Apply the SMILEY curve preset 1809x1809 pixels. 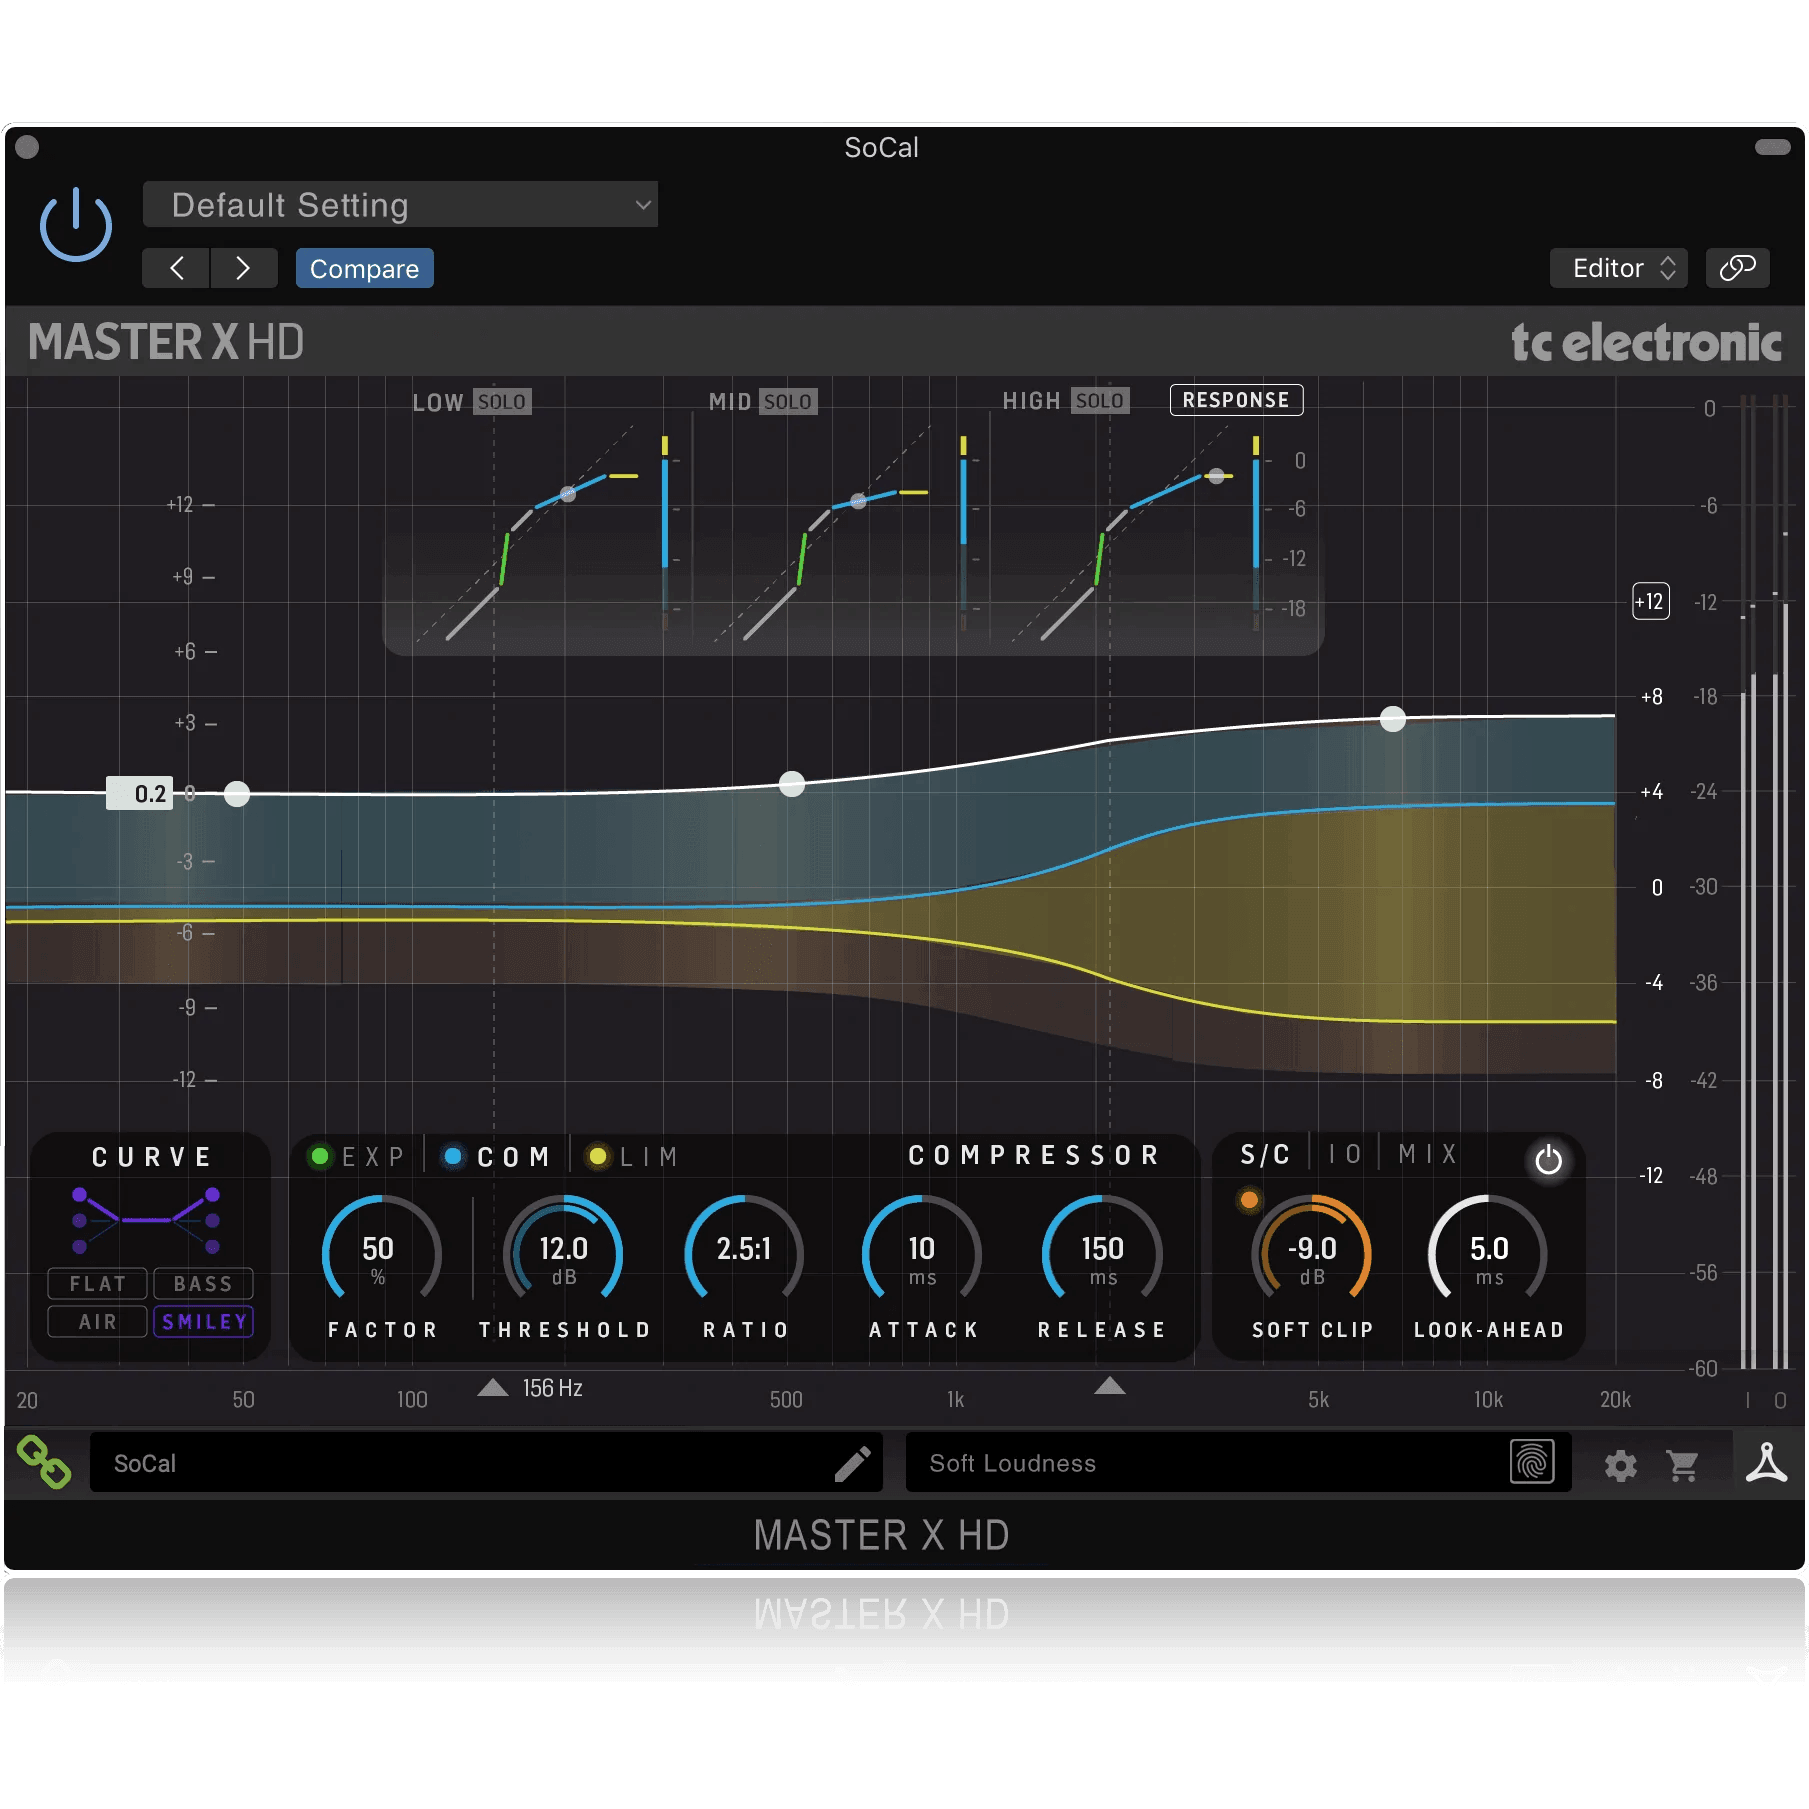[203, 1321]
